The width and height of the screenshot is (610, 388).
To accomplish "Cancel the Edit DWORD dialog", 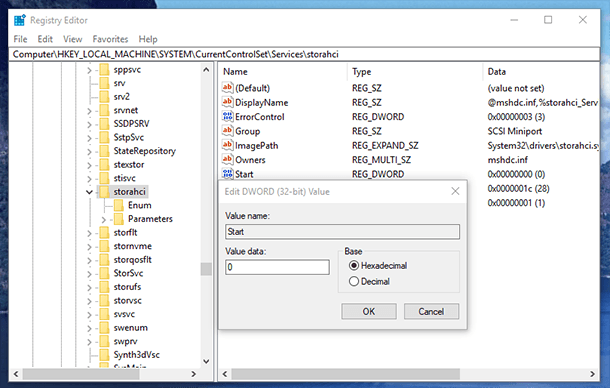I will coord(431,311).
